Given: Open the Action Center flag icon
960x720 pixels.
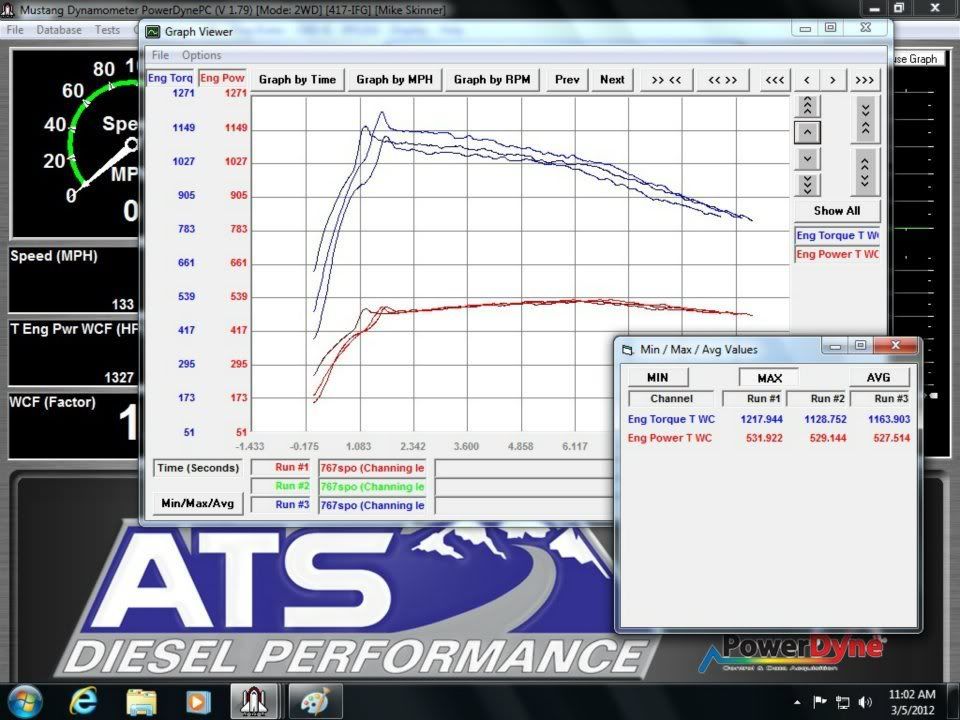Looking at the screenshot, I should pos(820,702).
